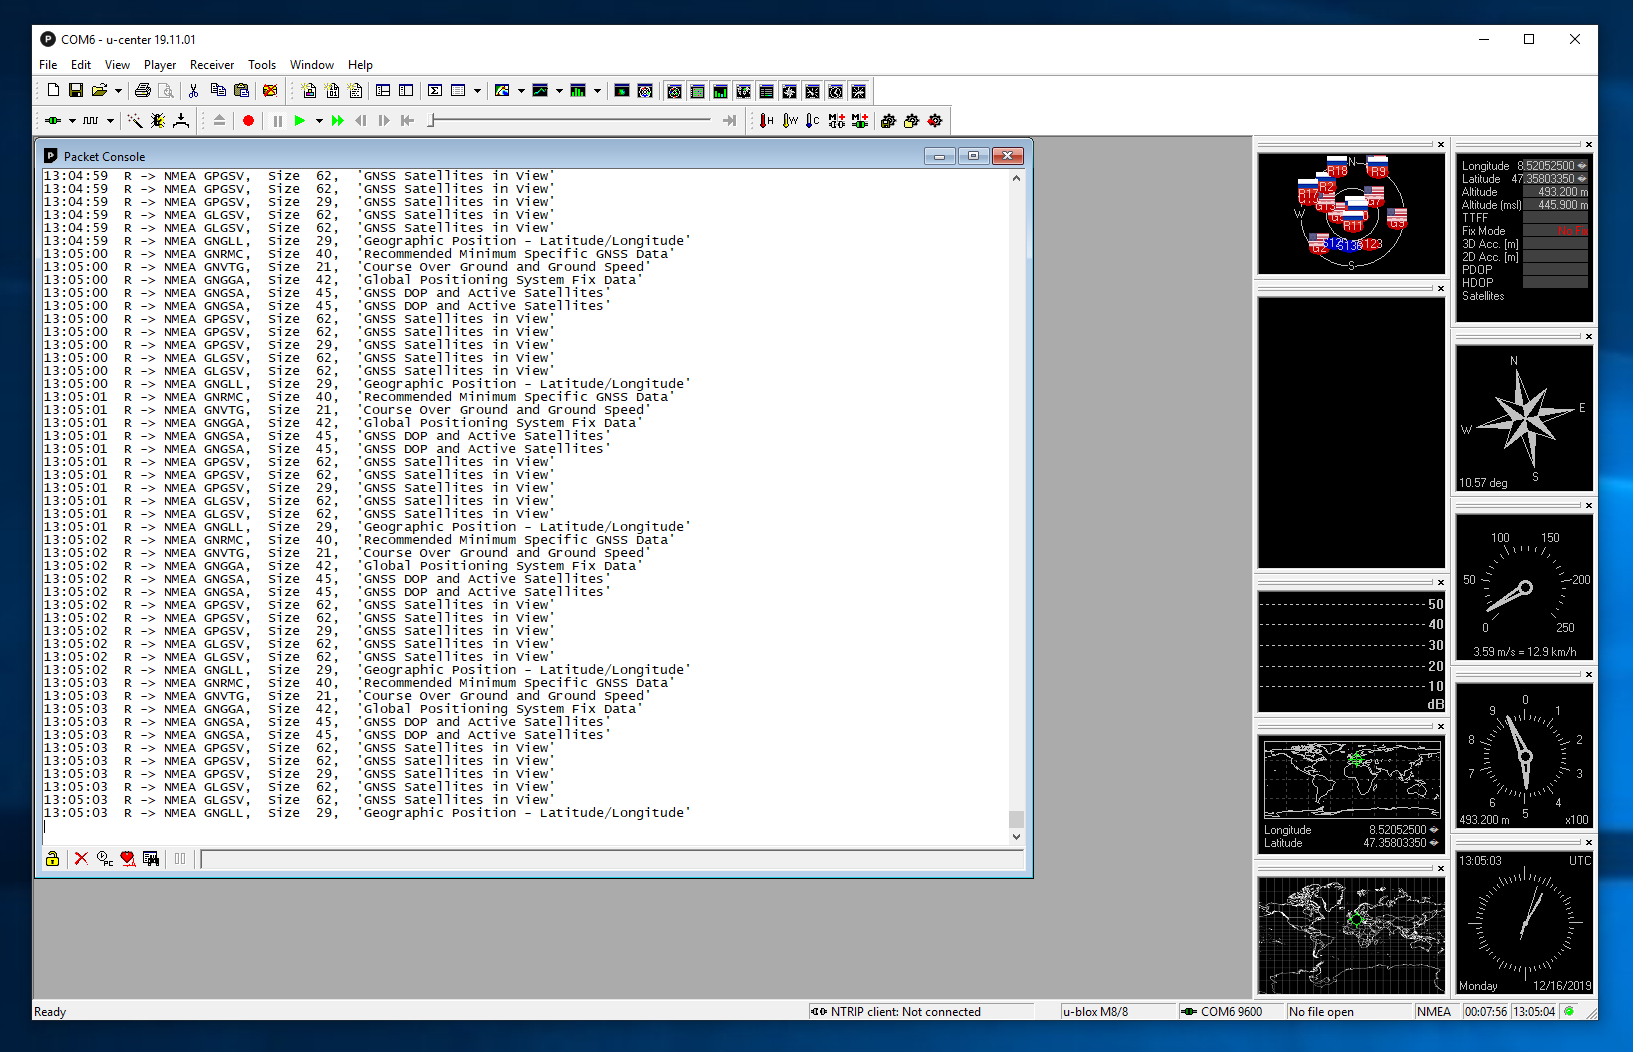
Task: Click the Rewind to start button
Action: pyautogui.click(x=407, y=121)
